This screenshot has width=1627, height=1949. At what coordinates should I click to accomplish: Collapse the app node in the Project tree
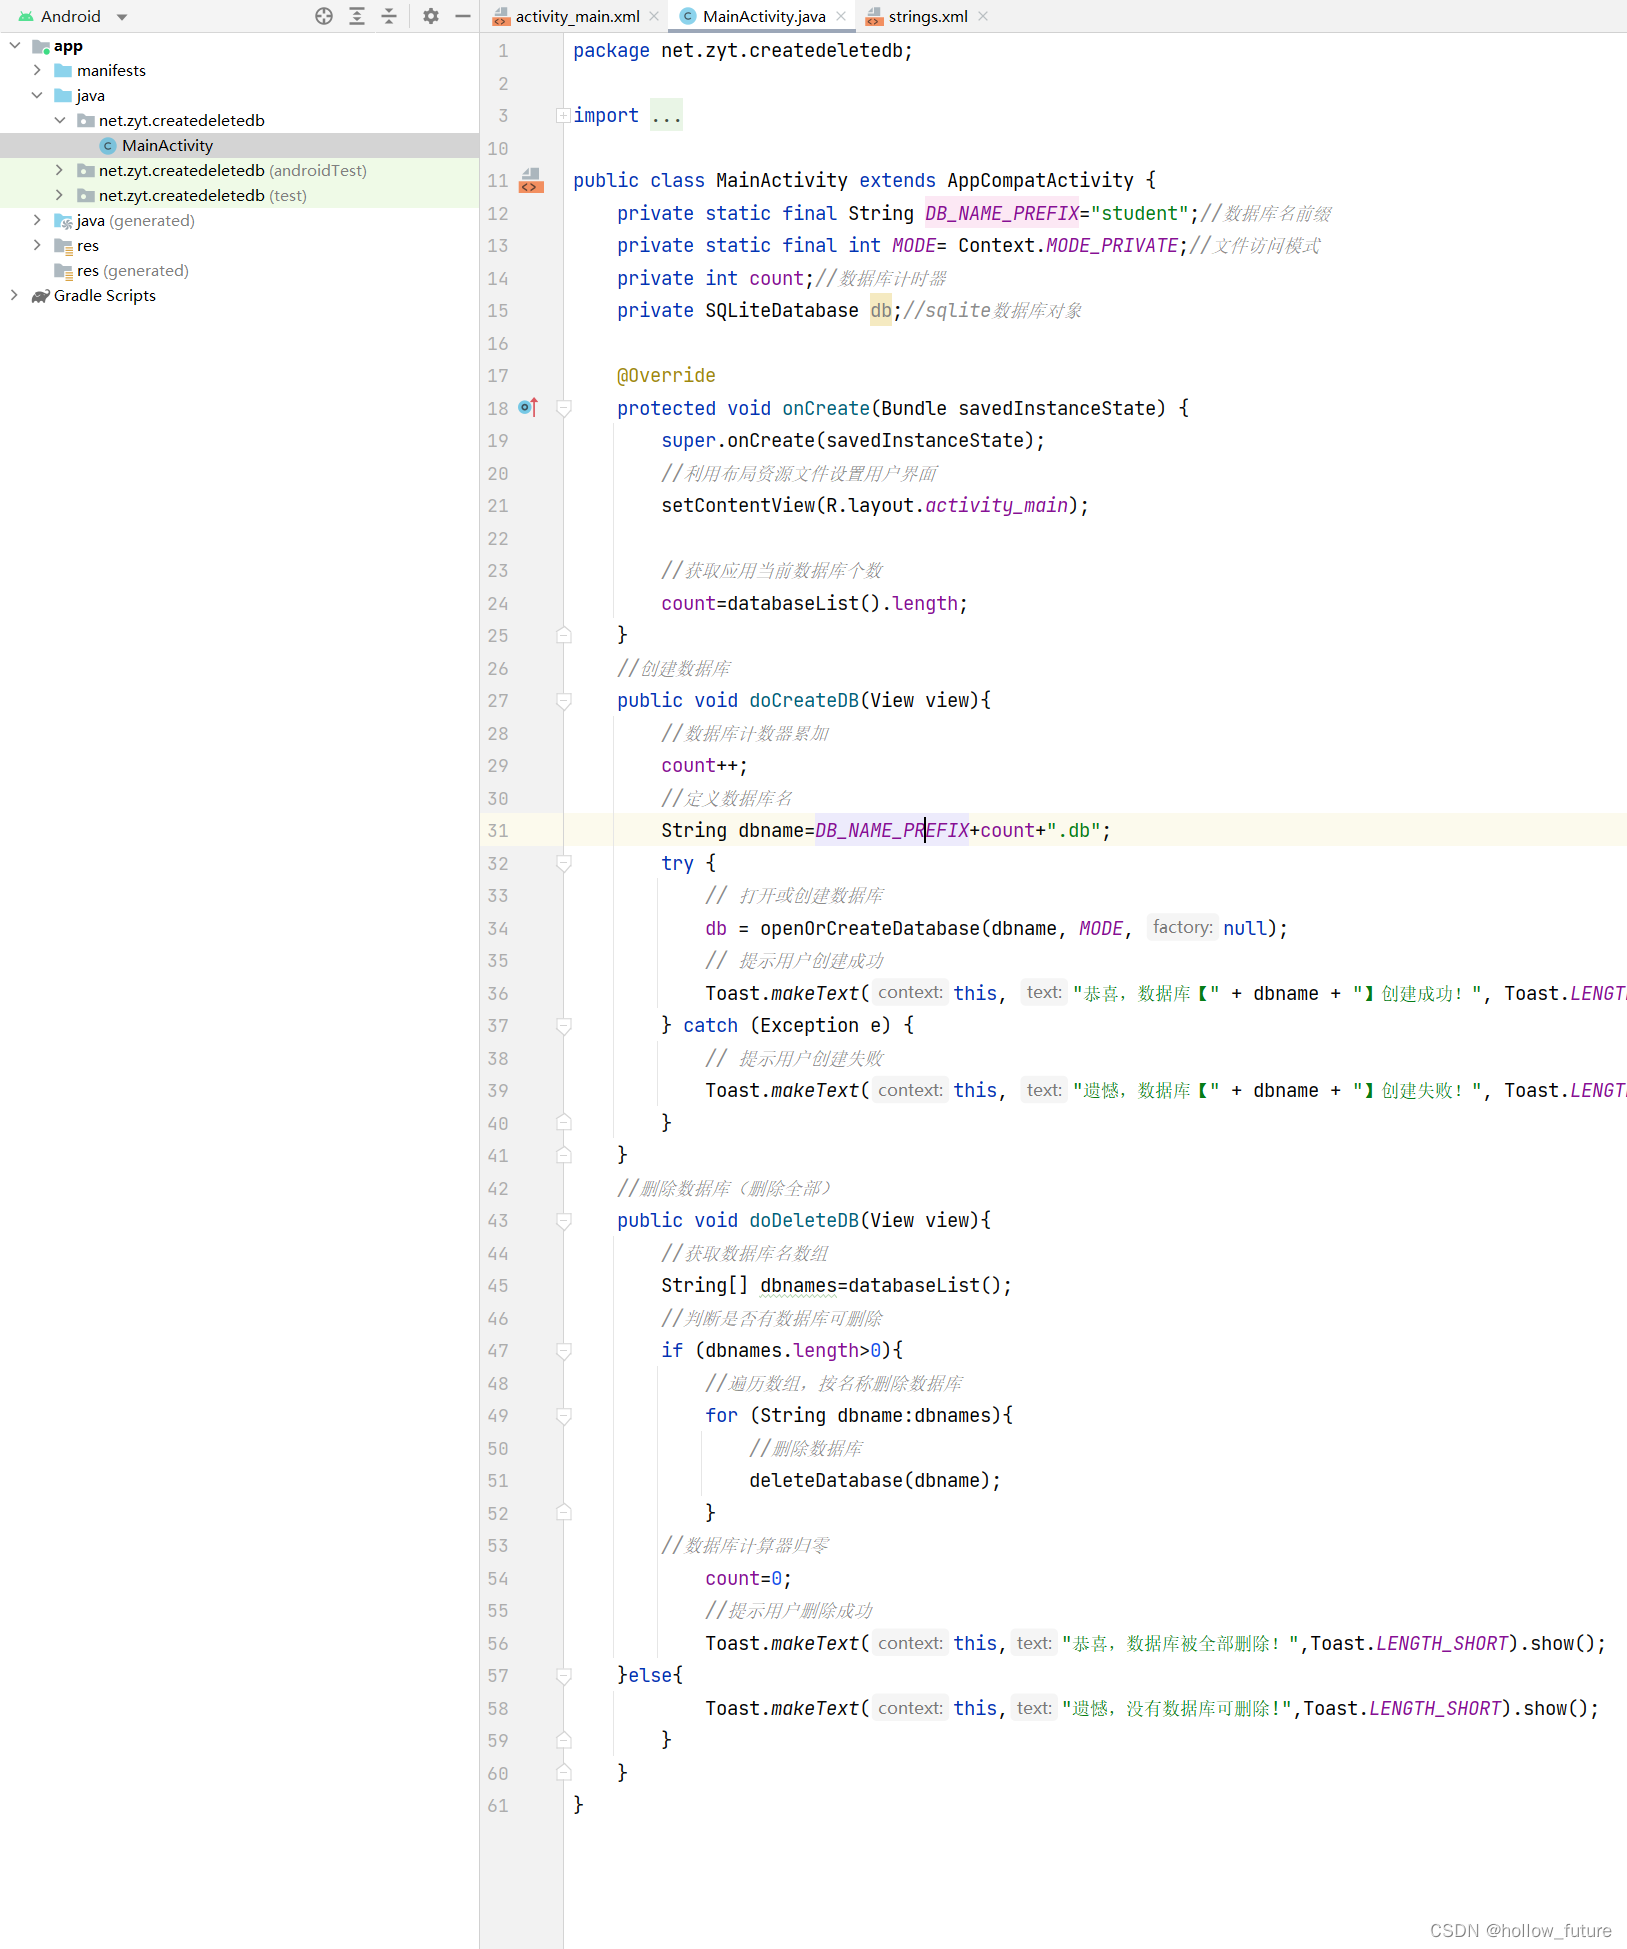[14, 45]
